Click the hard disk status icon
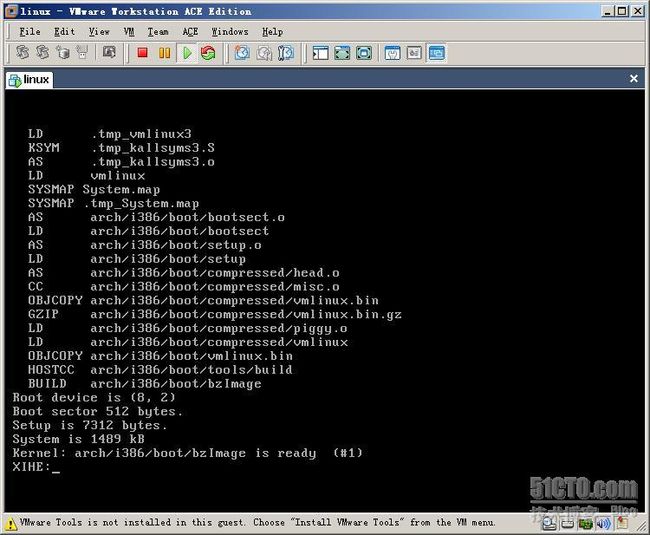Image resolution: width=650 pixels, height=535 pixels. (549, 523)
